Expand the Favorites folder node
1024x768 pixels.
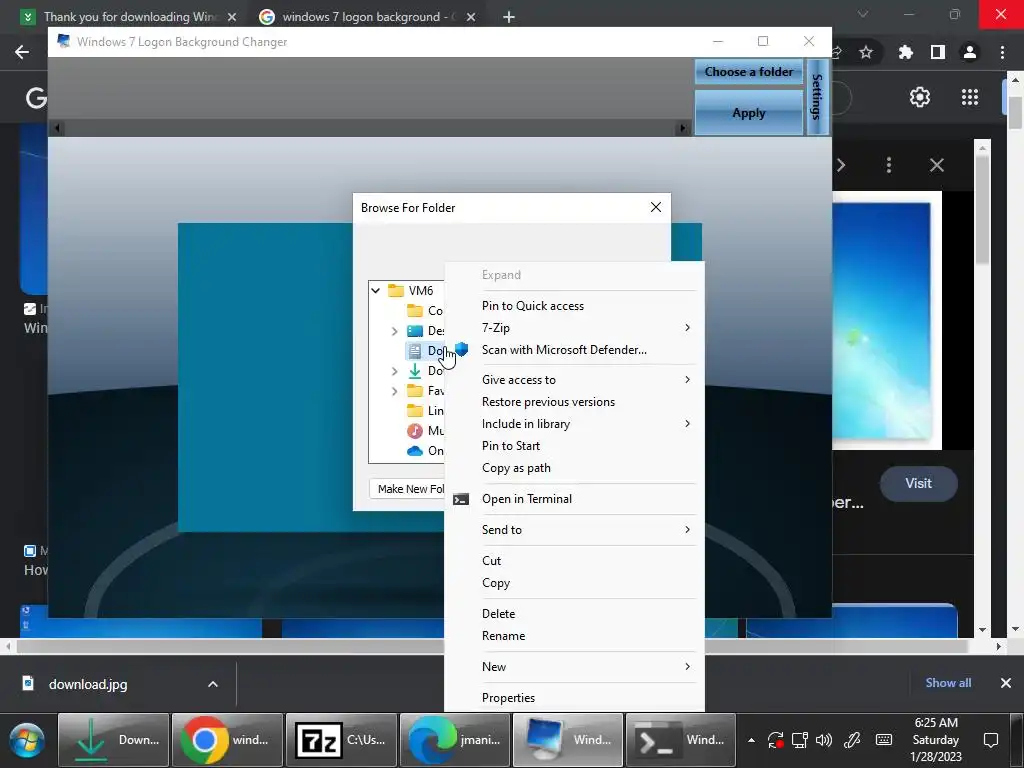pyautogui.click(x=394, y=391)
